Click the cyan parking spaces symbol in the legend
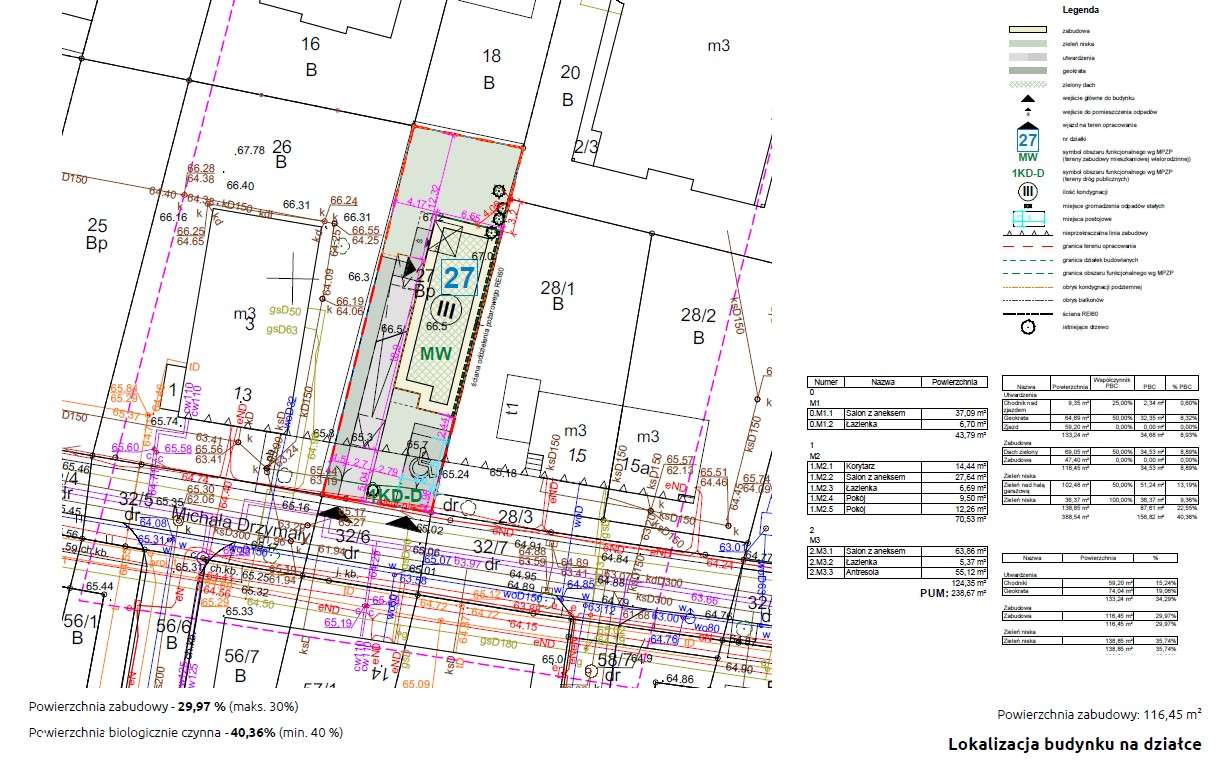Screen dimensions: 1216x773 click(x=1028, y=218)
